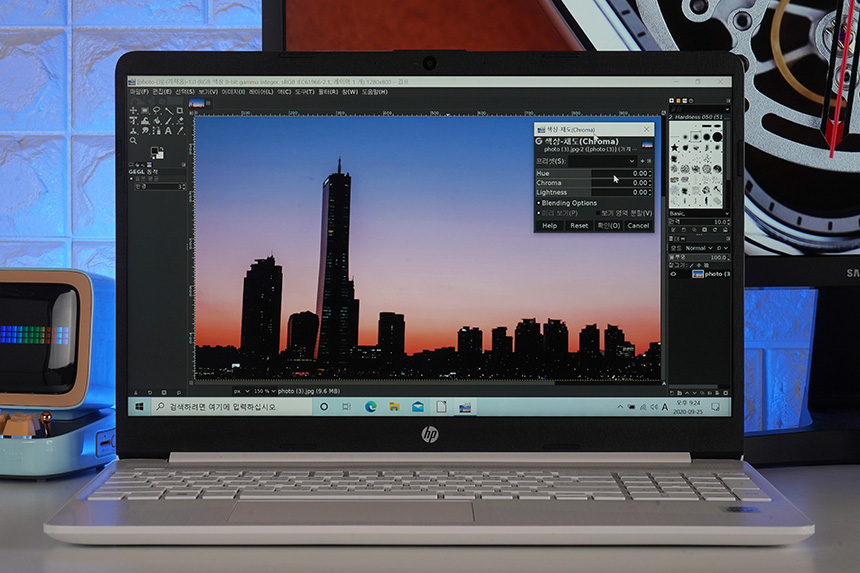This screenshot has height=573, width=860.
Task: Show hidden icons chevron in system tray
Action: click(620, 407)
